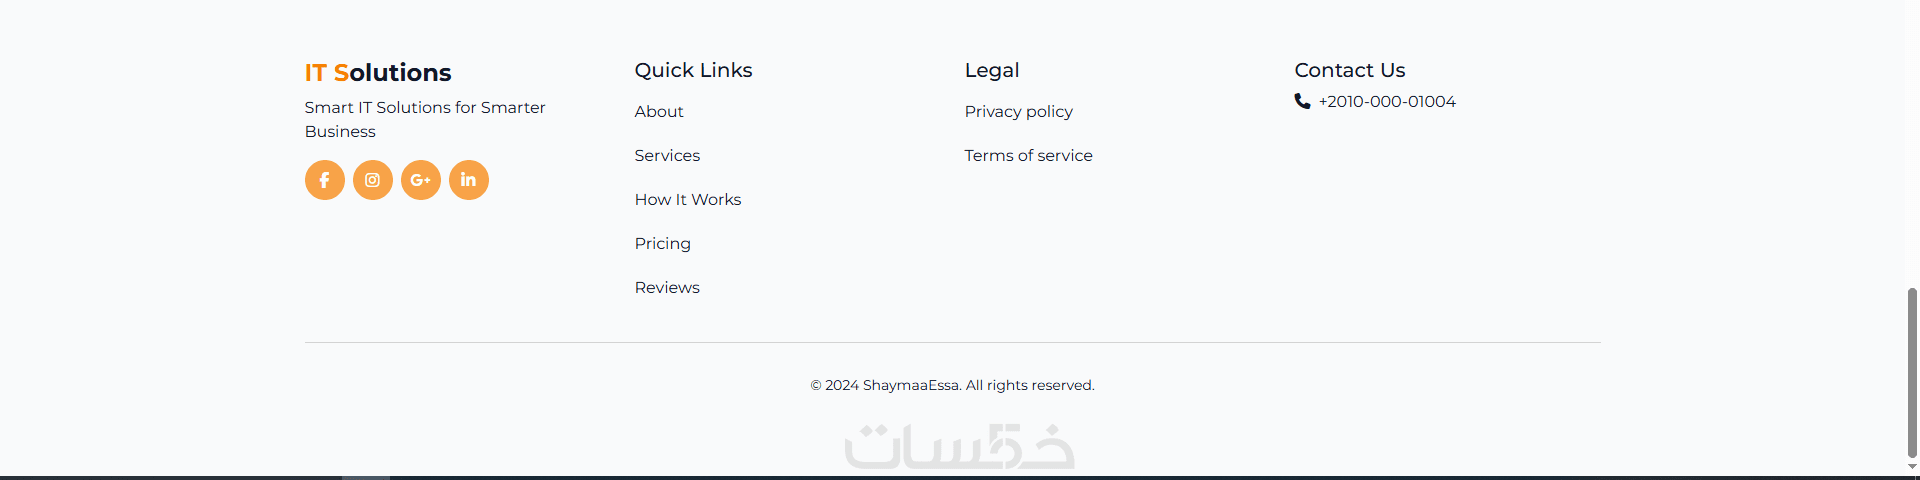Select the How It Works link

coord(688,200)
